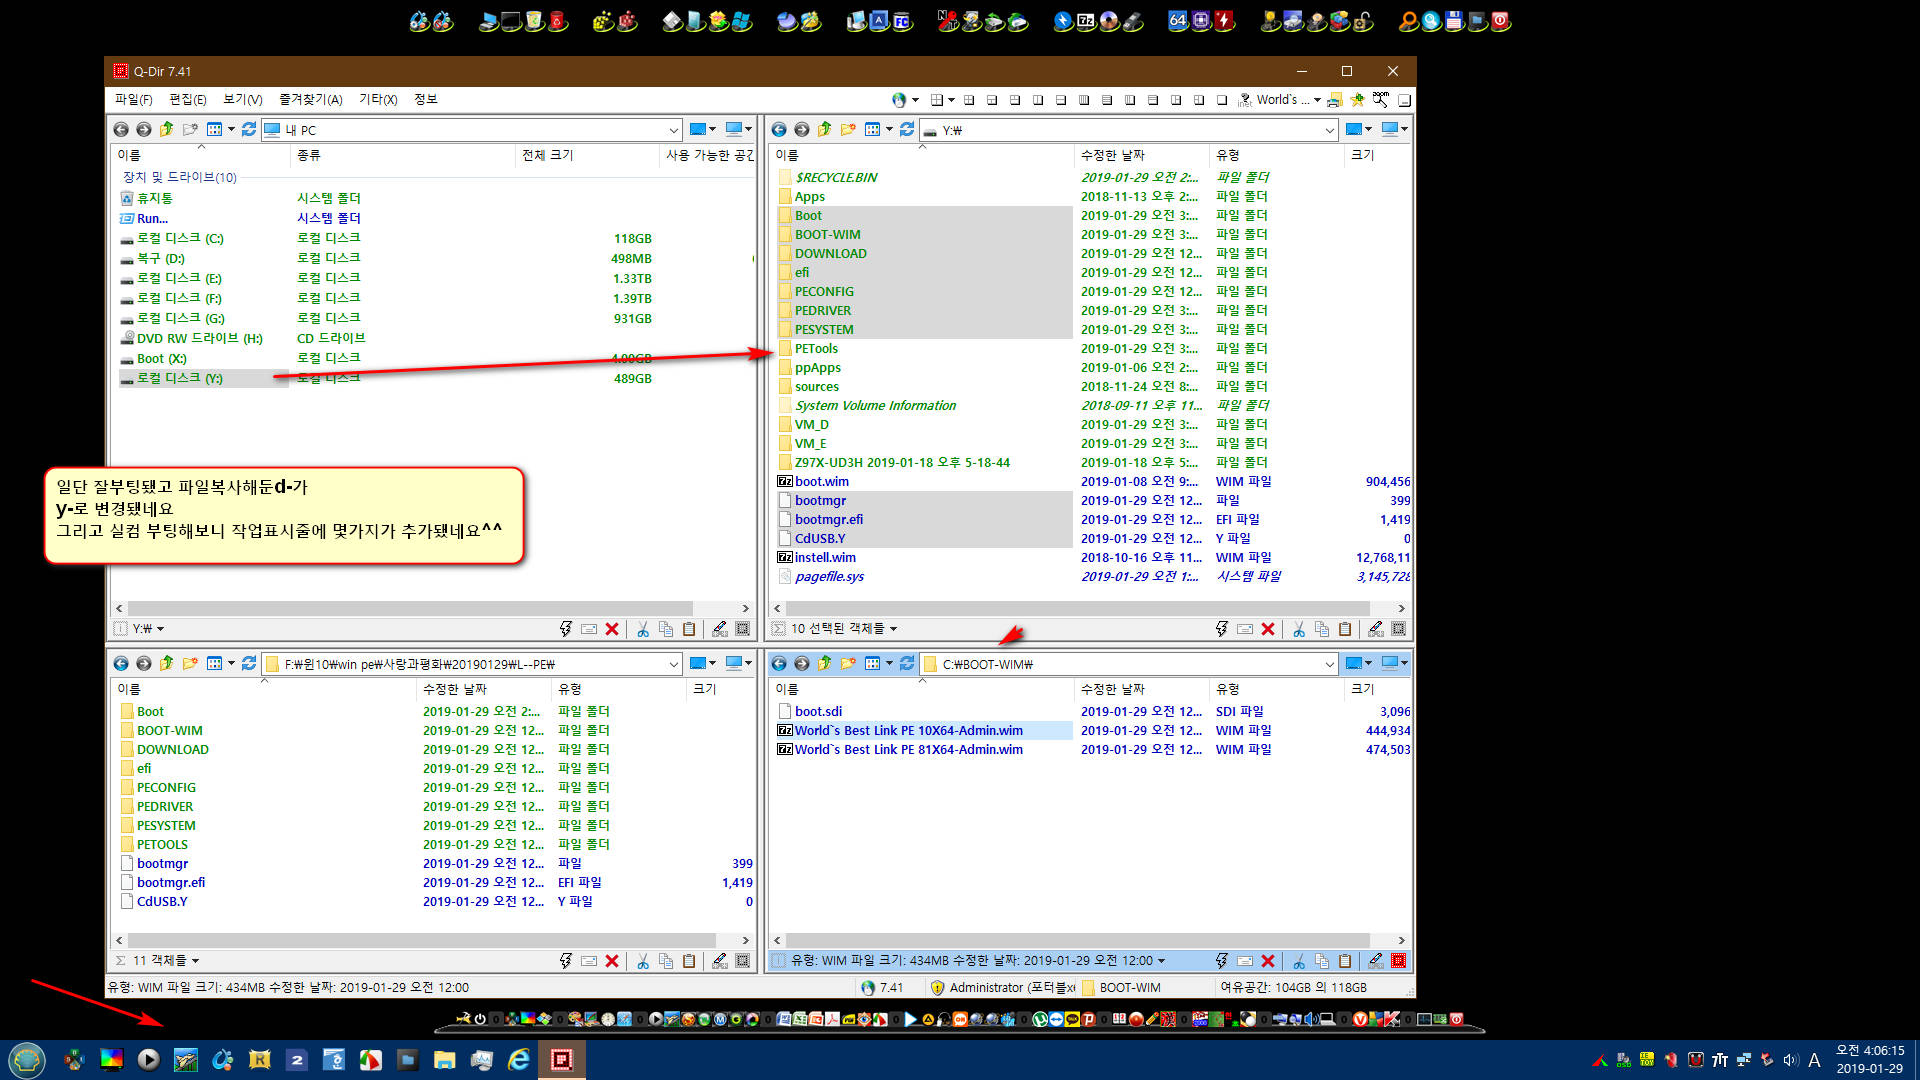Click copy icon under F:\ L--PE pane
1920x1080 pixels.
point(666,961)
